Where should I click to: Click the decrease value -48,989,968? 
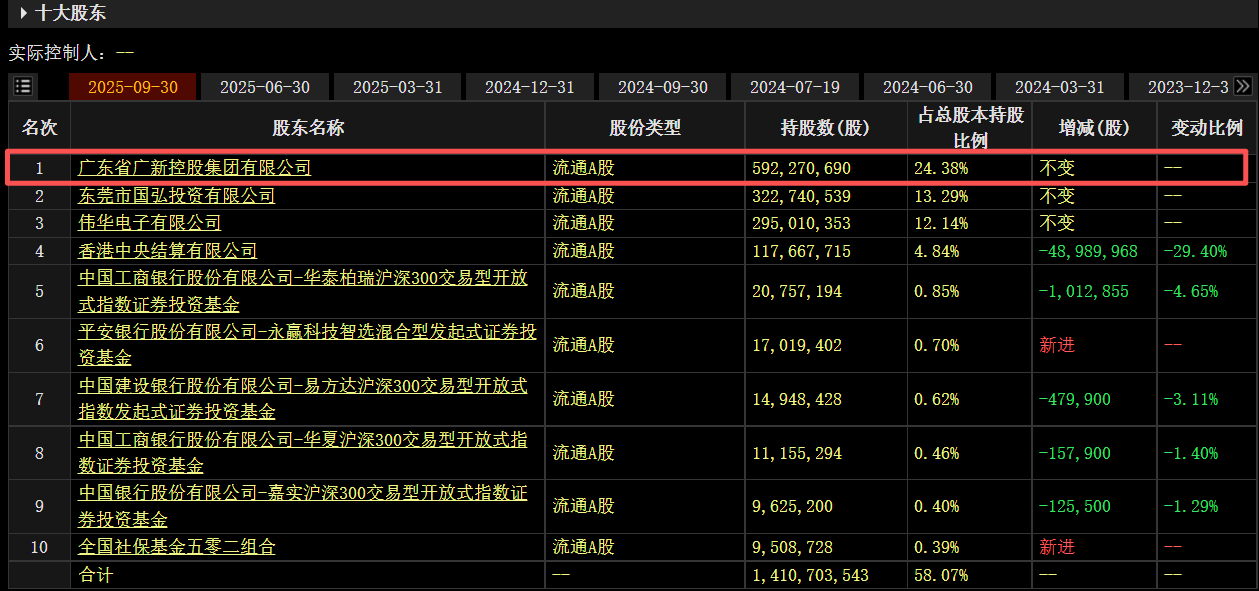coord(1089,251)
